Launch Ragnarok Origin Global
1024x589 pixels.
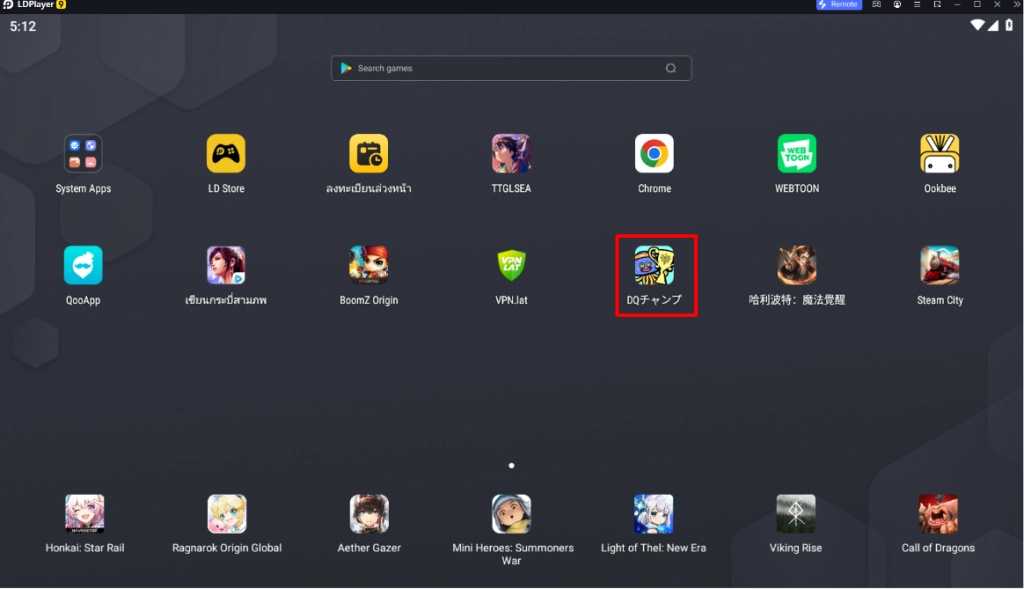(x=227, y=514)
